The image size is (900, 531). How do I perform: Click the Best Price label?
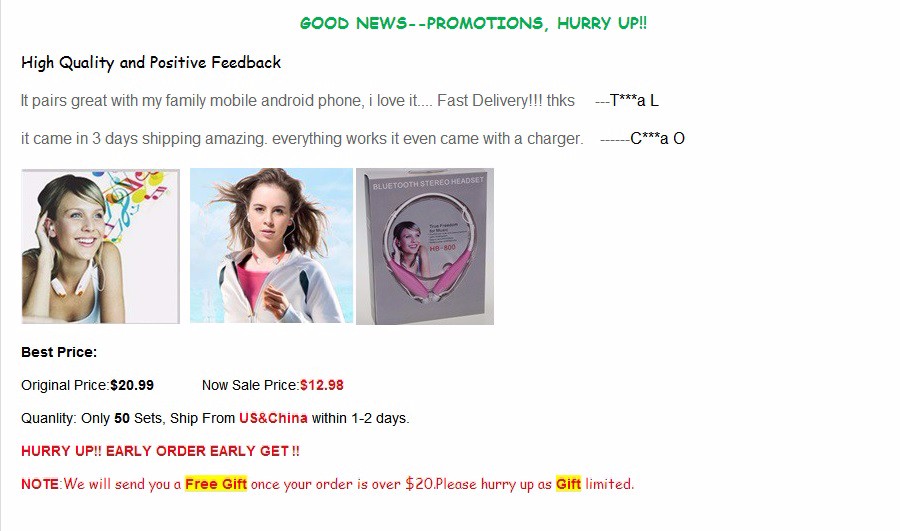pyautogui.click(x=59, y=352)
